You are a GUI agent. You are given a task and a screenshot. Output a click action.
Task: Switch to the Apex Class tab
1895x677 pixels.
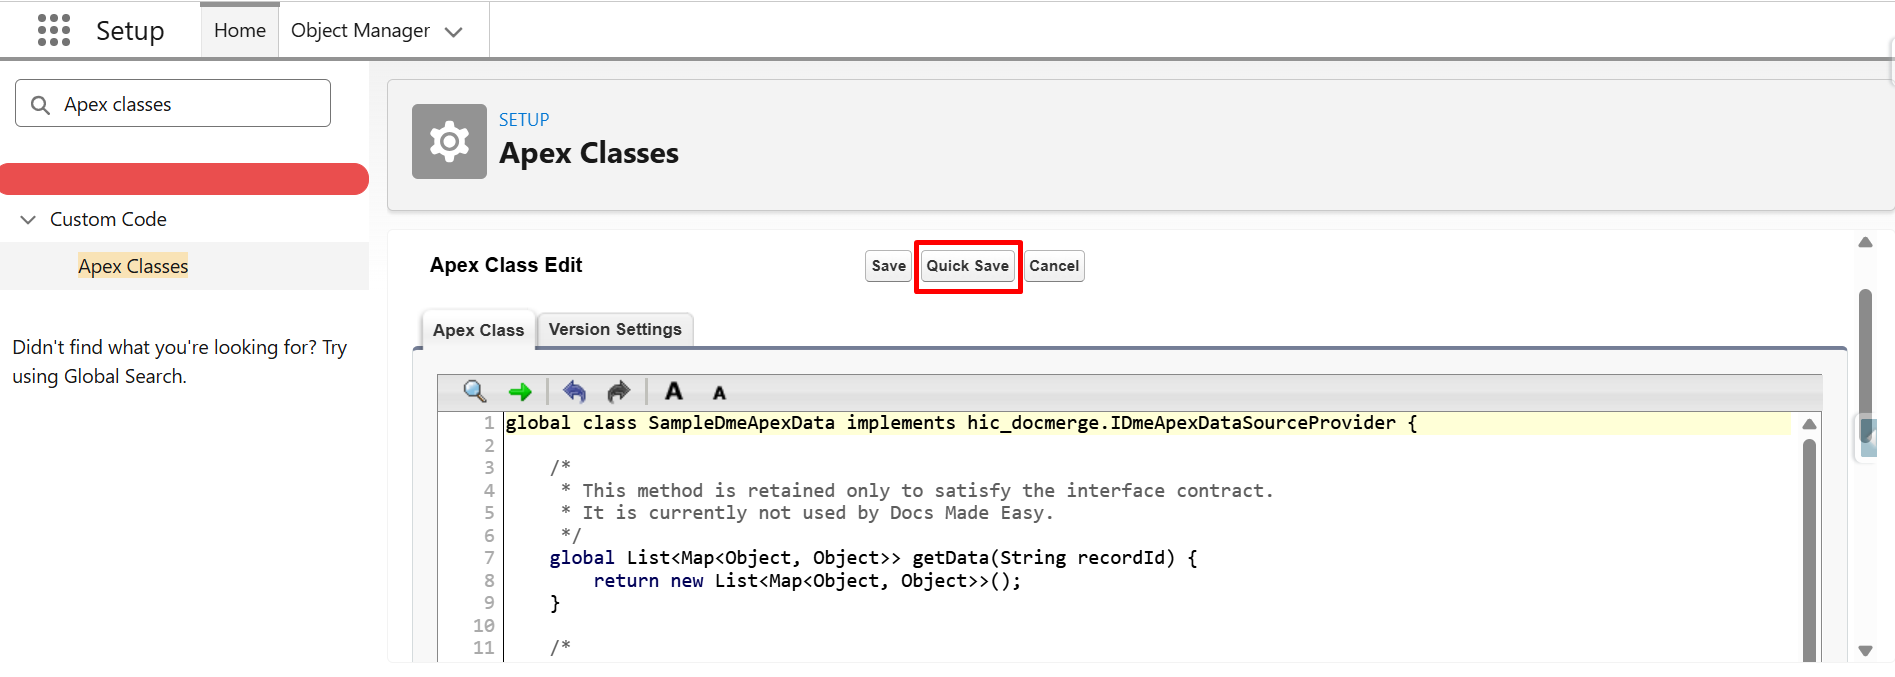(478, 330)
